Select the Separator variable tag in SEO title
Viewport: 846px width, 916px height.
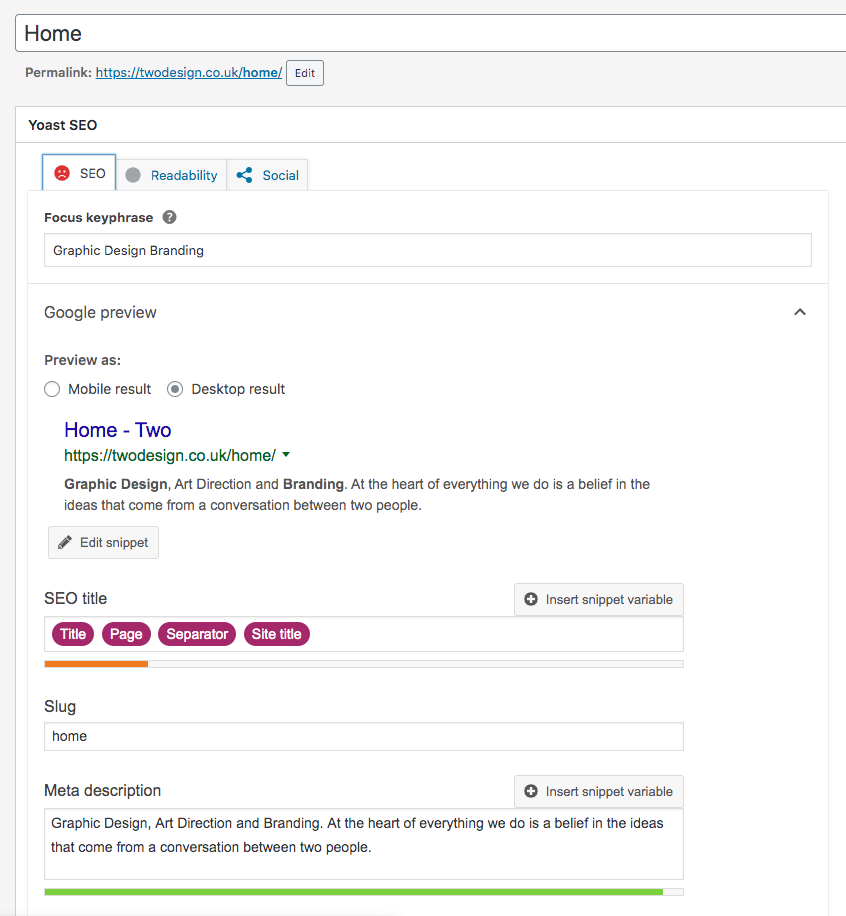tap(197, 634)
